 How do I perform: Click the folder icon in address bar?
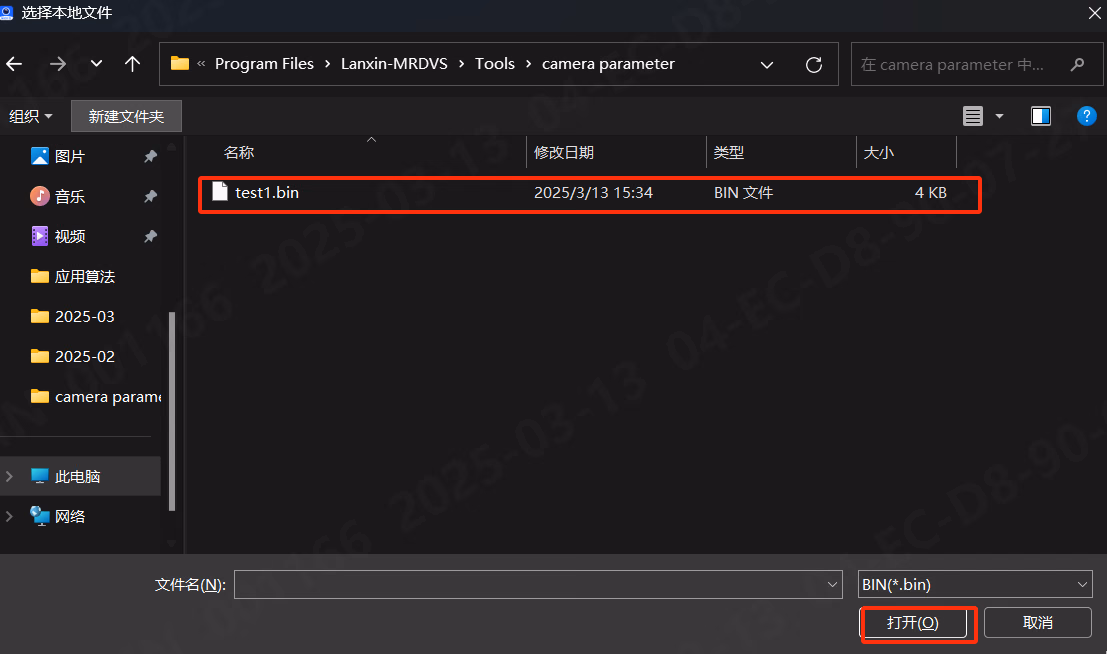tap(180, 64)
